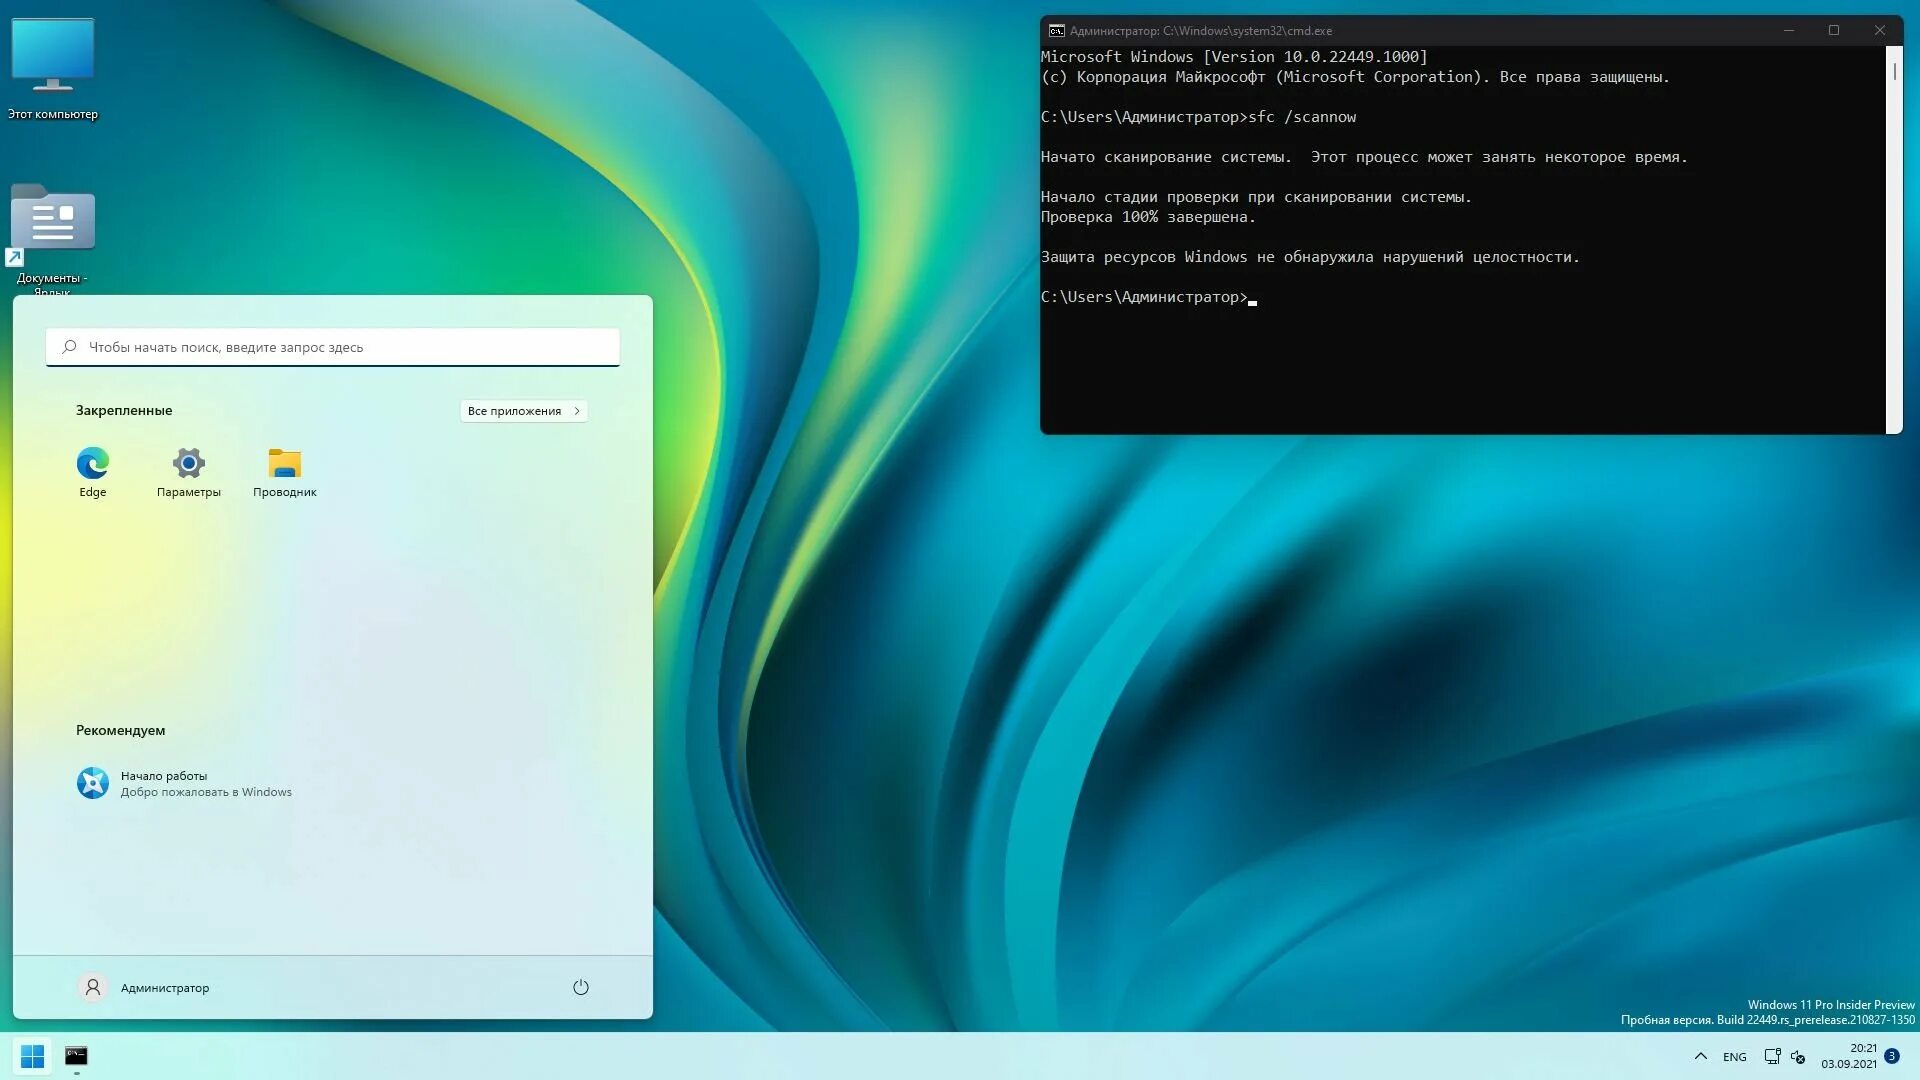Image resolution: width=1920 pixels, height=1080 pixels.
Task: Open notification center badge with 3
Action: coord(1892,1056)
